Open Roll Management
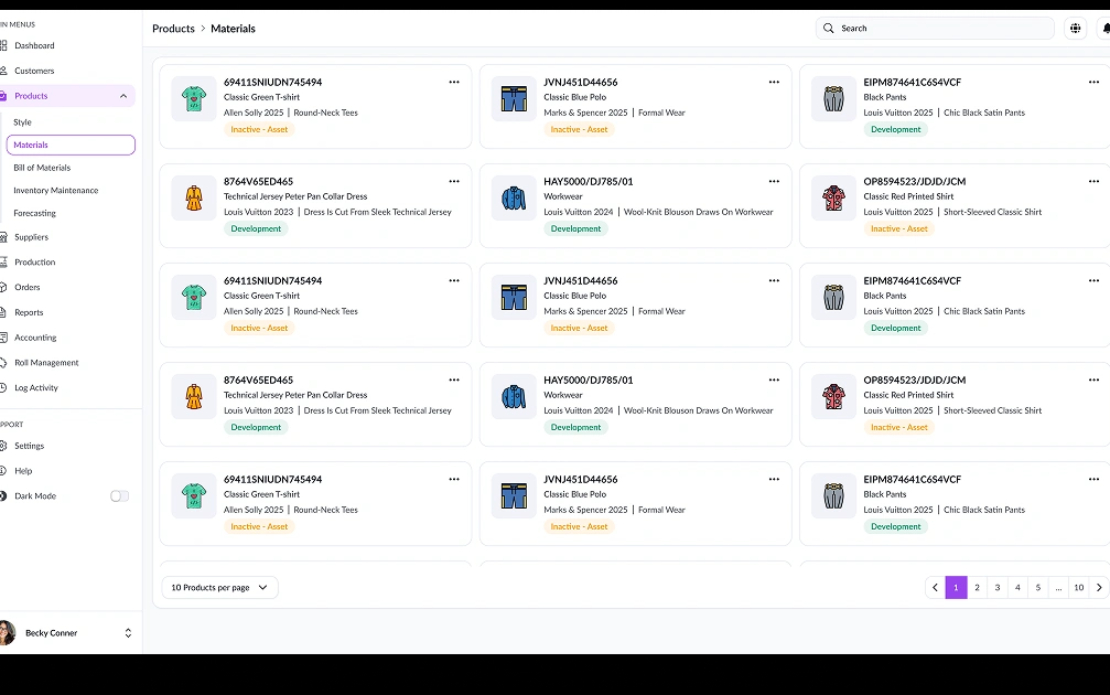Image resolution: width=1110 pixels, height=695 pixels. click(47, 362)
